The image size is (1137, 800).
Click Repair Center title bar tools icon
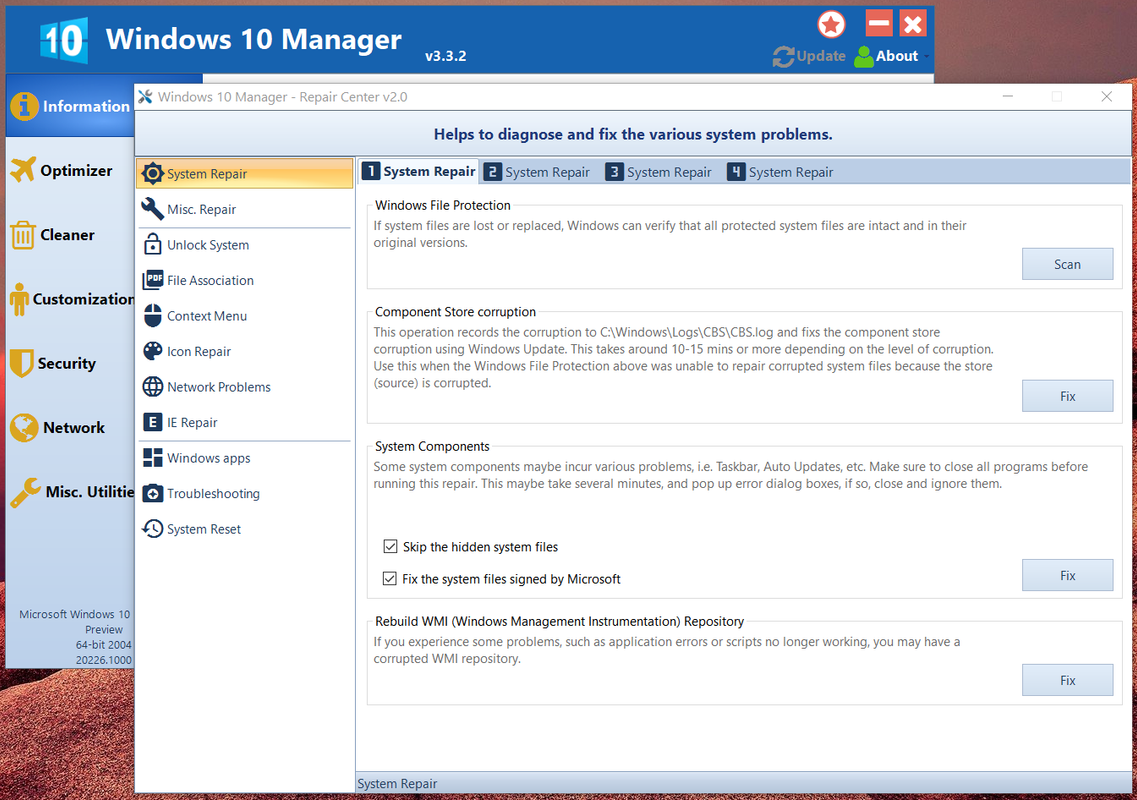click(x=145, y=96)
